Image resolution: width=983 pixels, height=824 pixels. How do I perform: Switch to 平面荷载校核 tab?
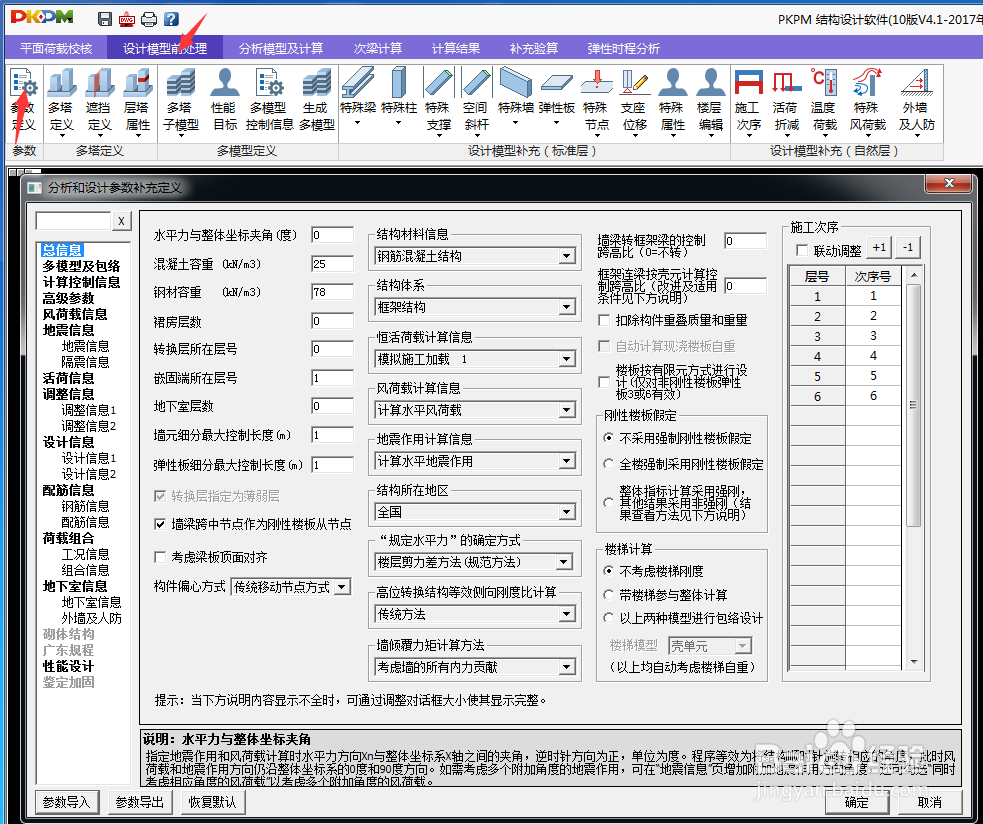point(56,48)
